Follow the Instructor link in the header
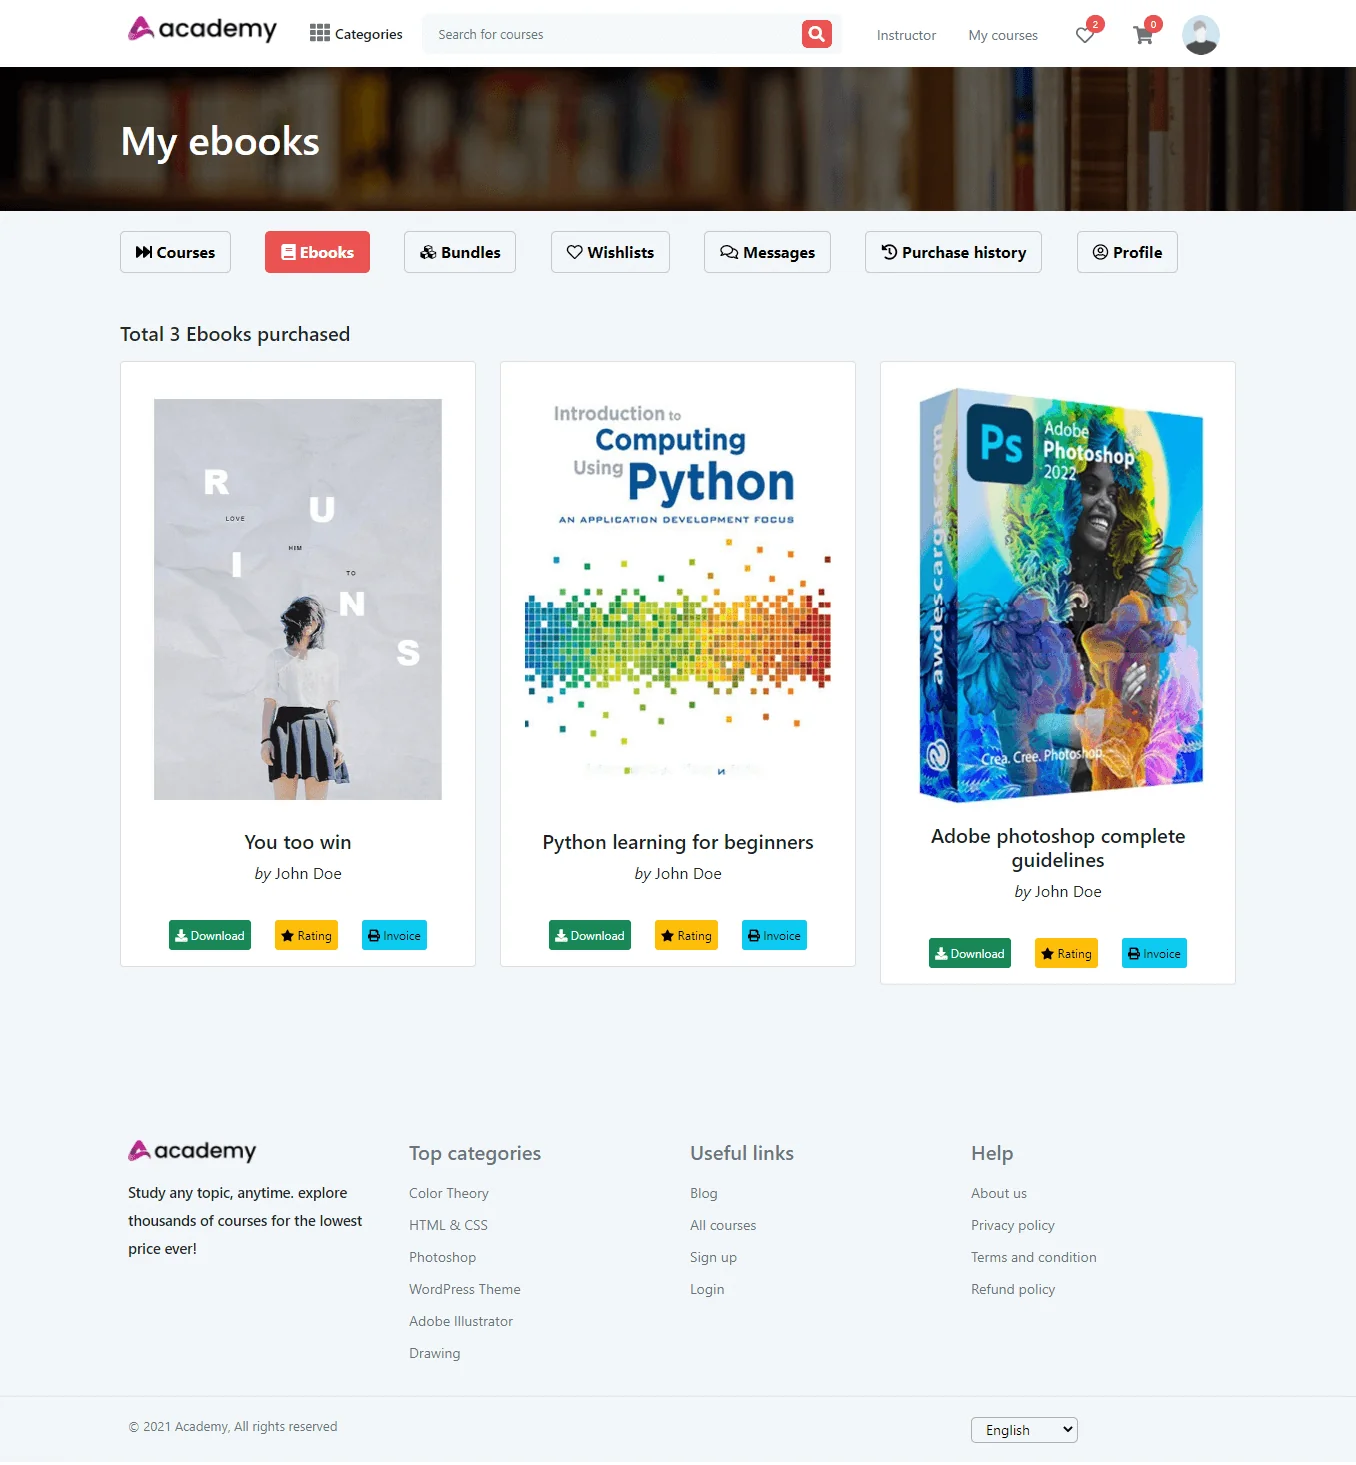1356x1465 pixels. click(906, 35)
